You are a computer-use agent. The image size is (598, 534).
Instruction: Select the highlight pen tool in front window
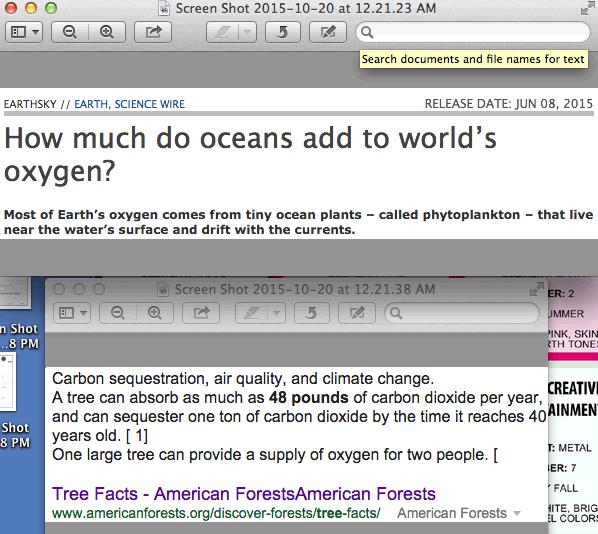pos(222,32)
